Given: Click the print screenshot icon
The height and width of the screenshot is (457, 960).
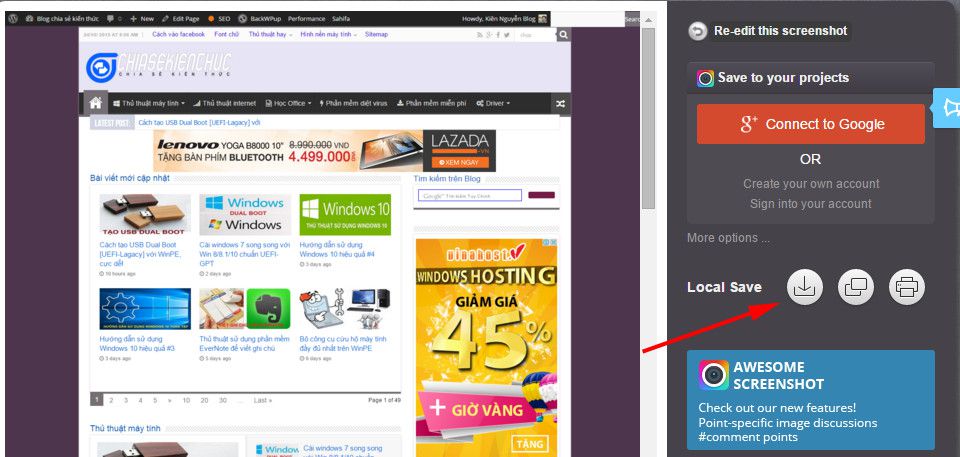Looking at the screenshot, I should pyautogui.click(x=907, y=287).
